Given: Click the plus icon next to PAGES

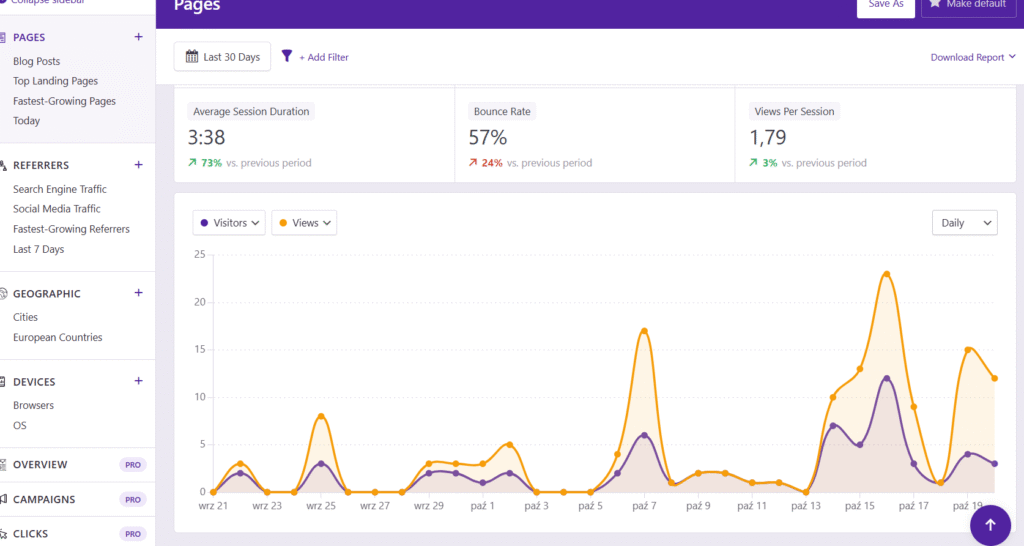Looking at the screenshot, I should [138, 37].
